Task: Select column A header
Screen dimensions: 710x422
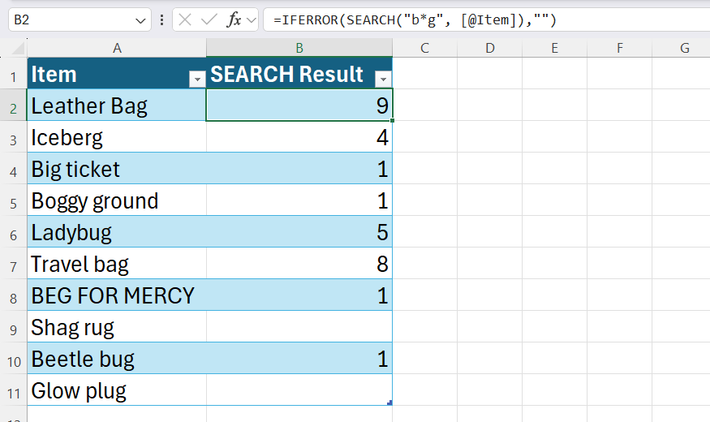Action: tap(117, 48)
